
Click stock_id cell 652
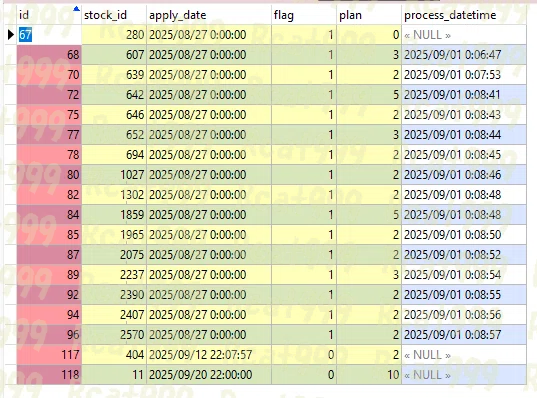click(x=114, y=135)
